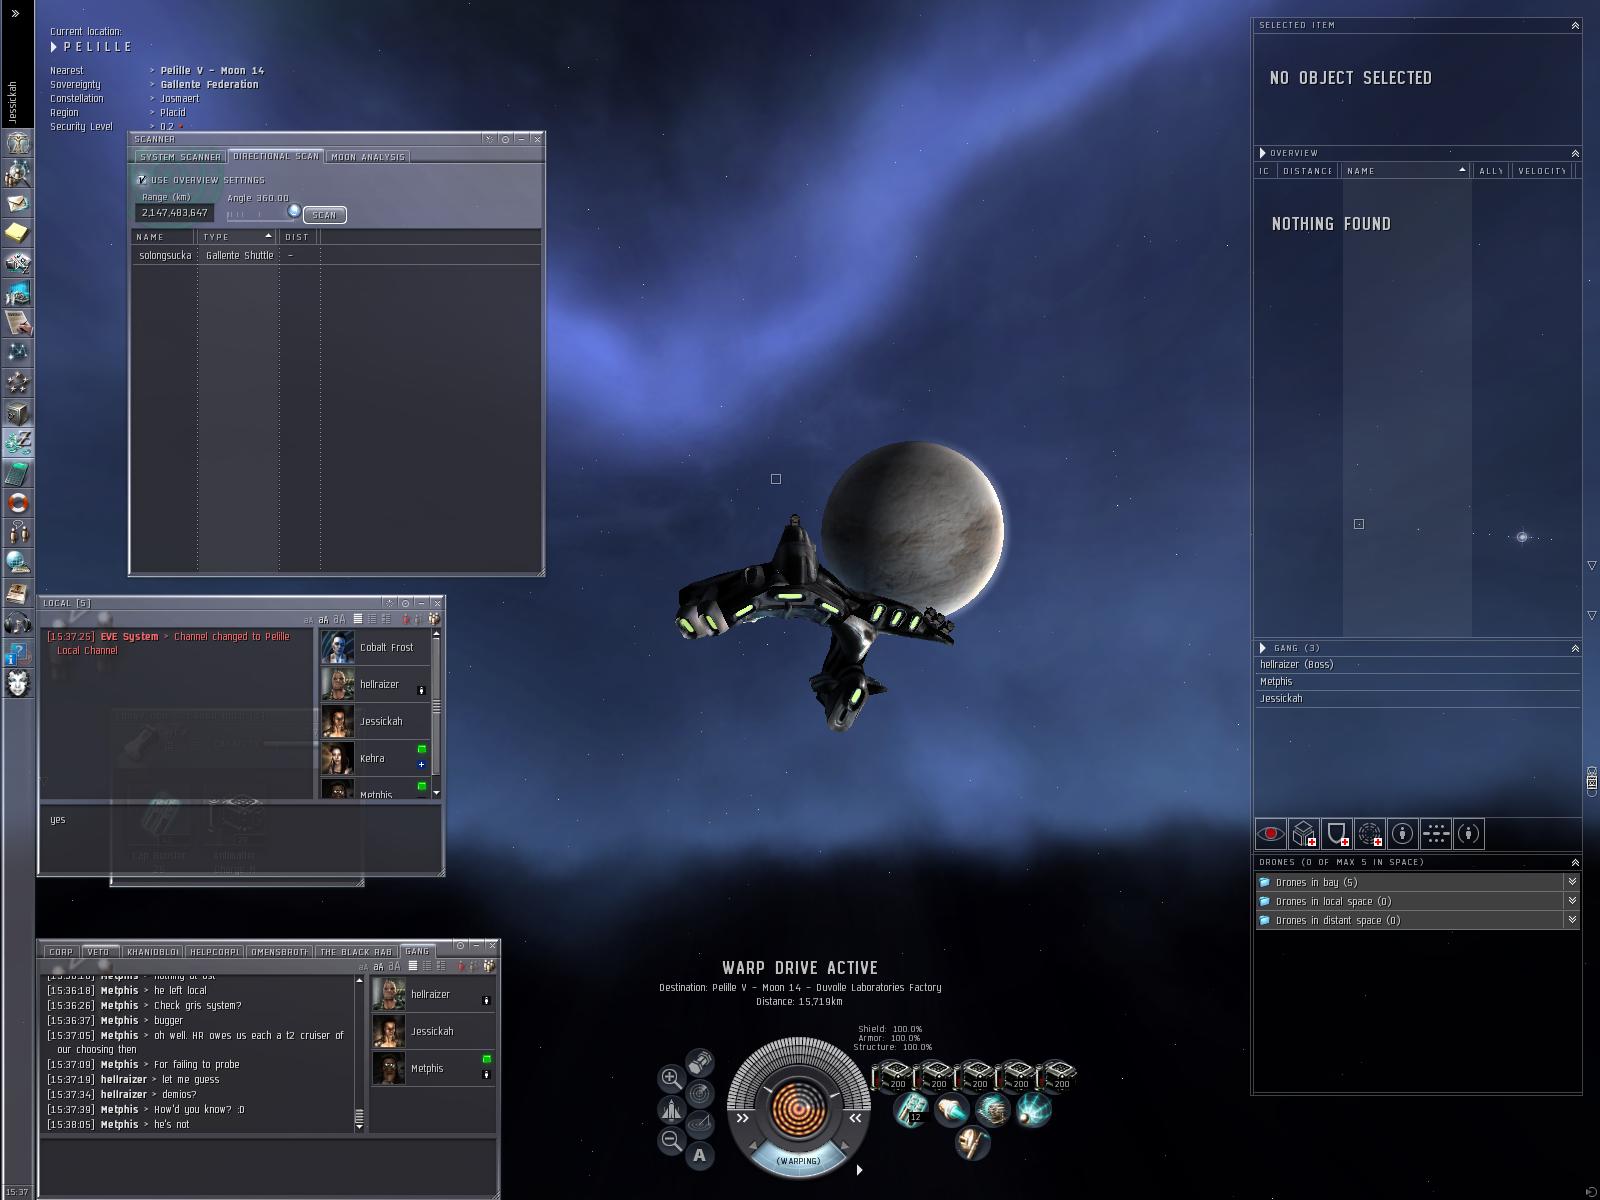Open the cargo hold HUD icon
1600x1200 pixels.
(700, 1061)
